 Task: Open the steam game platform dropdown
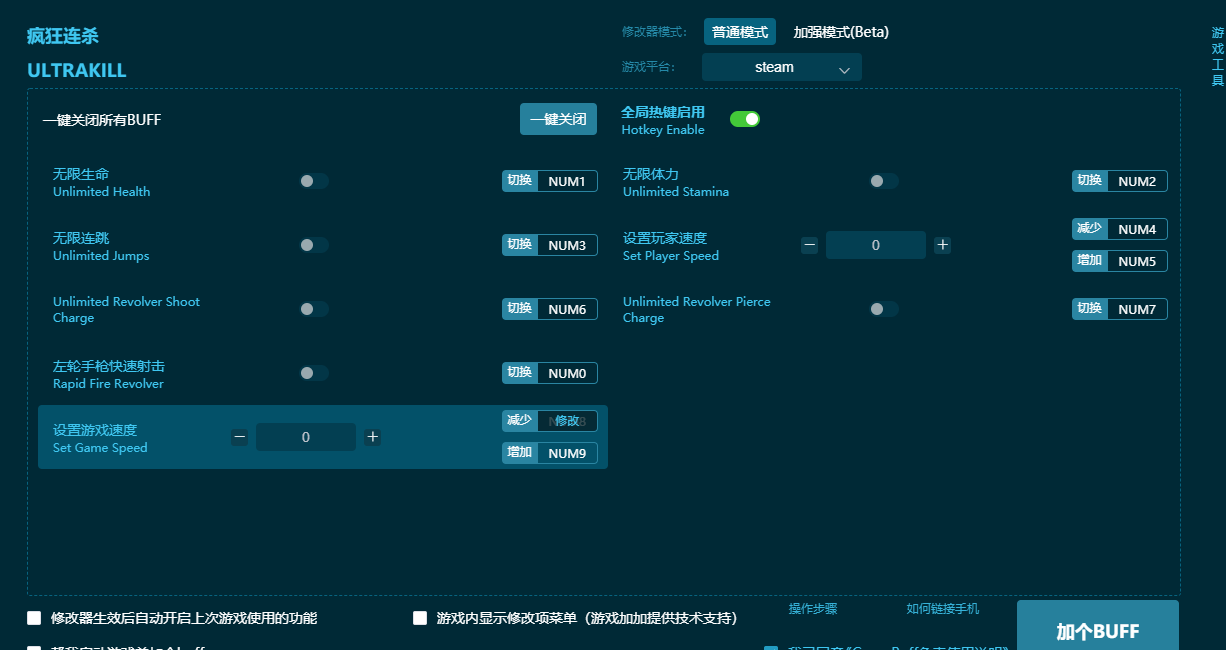pos(781,67)
